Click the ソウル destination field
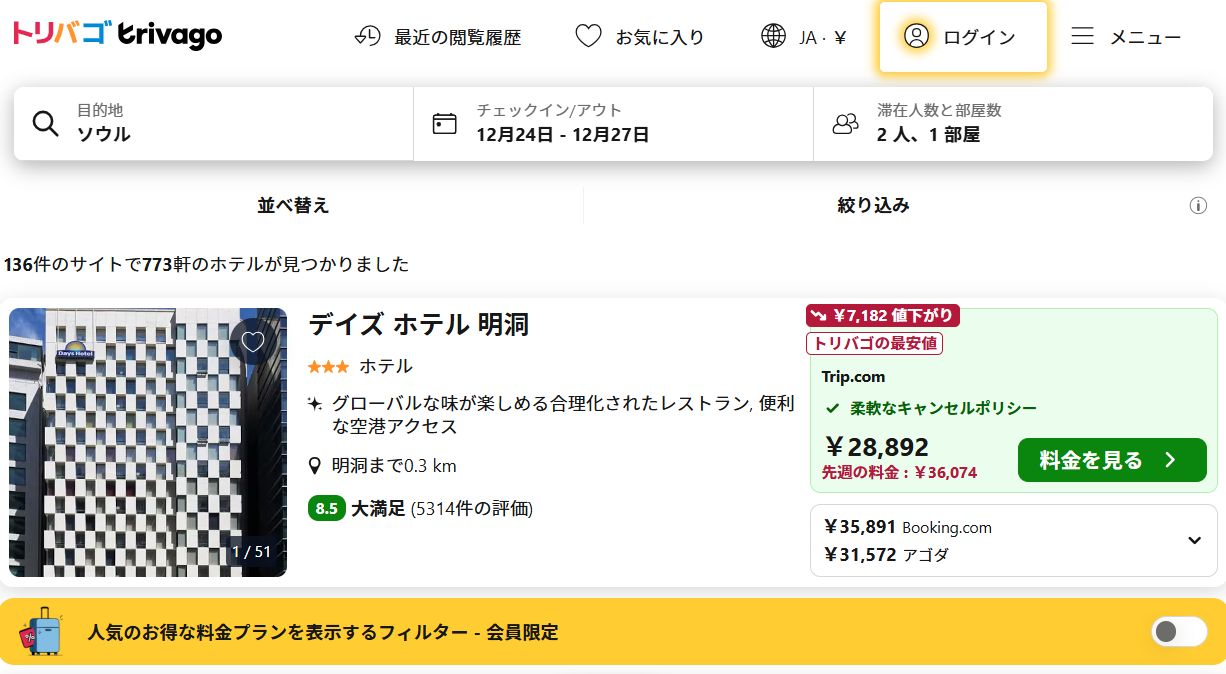This screenshot has width=1226, height=674. click(103, 134)
